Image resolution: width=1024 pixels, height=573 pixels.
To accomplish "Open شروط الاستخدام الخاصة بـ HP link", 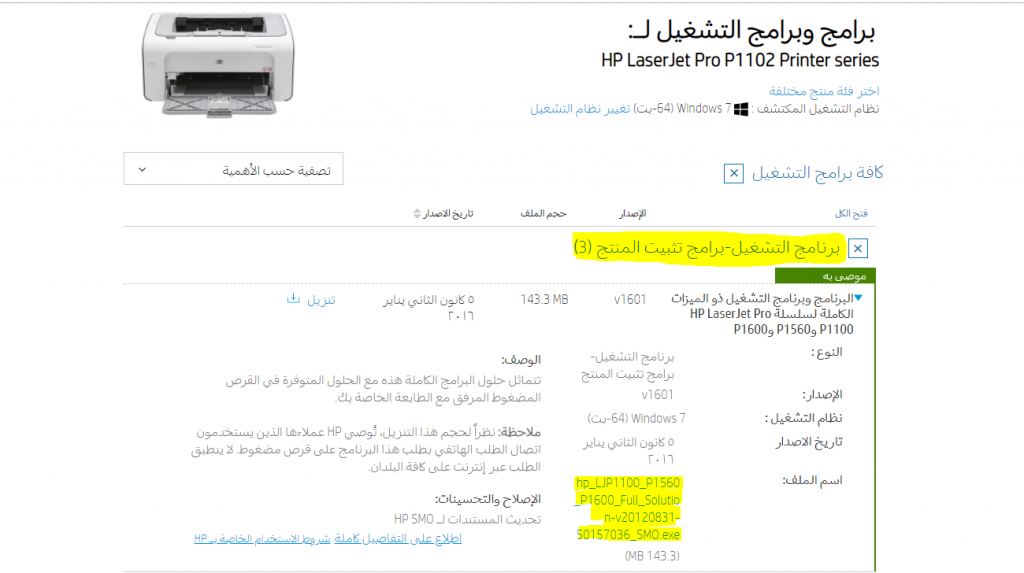I will 262,538.
